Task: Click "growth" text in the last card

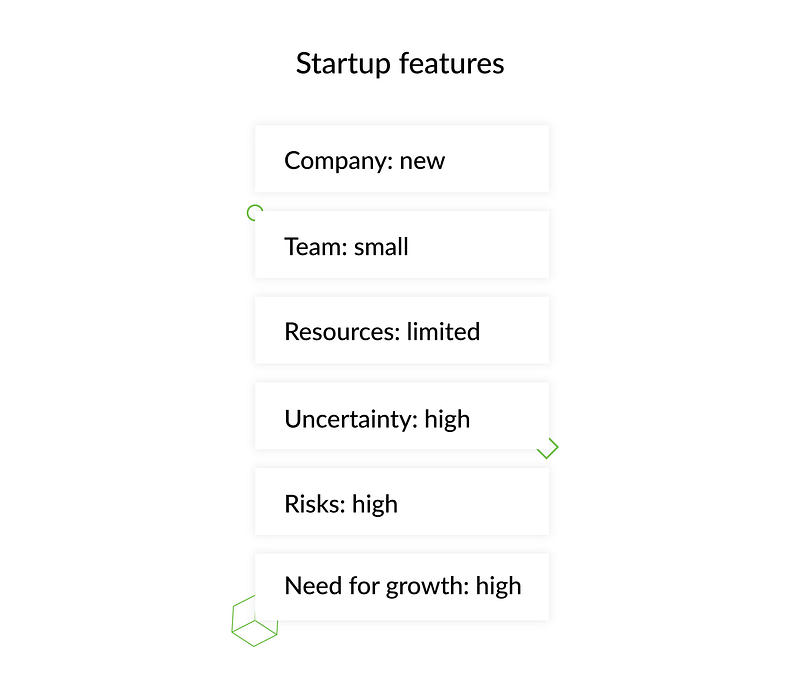Action: tap(428, 587)
